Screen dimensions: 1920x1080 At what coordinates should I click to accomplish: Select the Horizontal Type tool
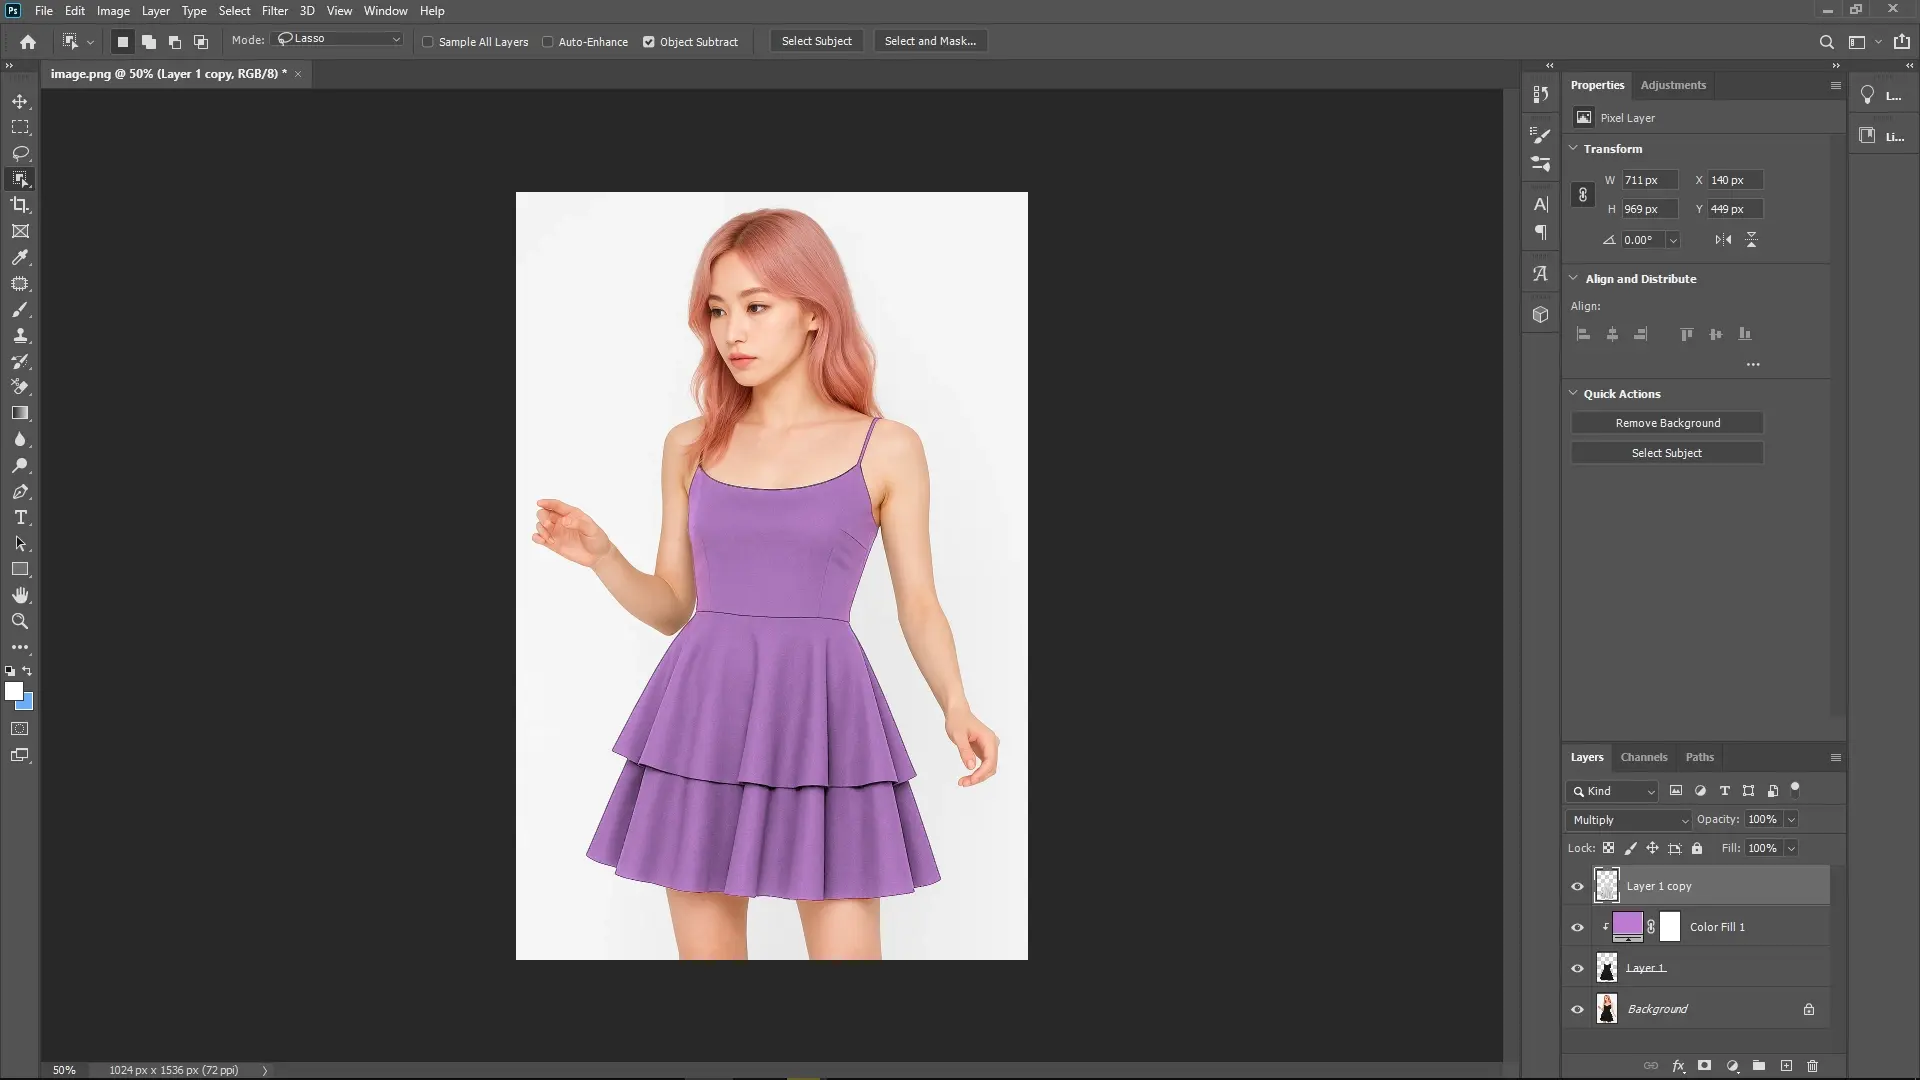[x=20, y=518]
